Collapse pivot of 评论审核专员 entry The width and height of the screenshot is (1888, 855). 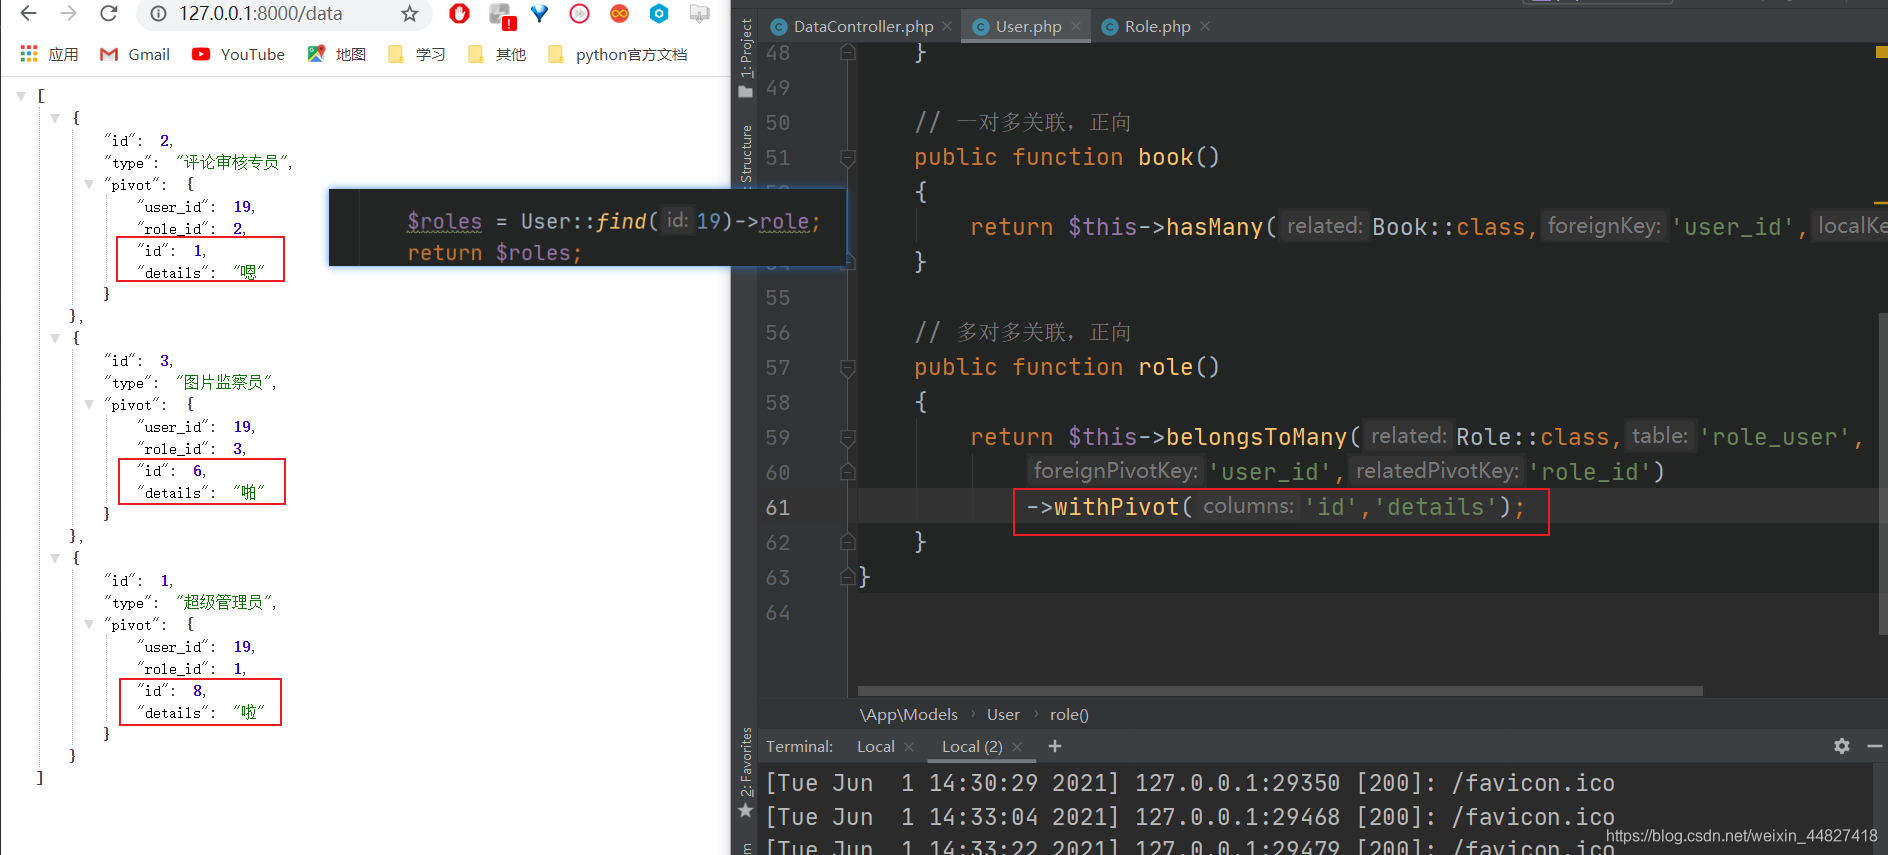(89, 184)
